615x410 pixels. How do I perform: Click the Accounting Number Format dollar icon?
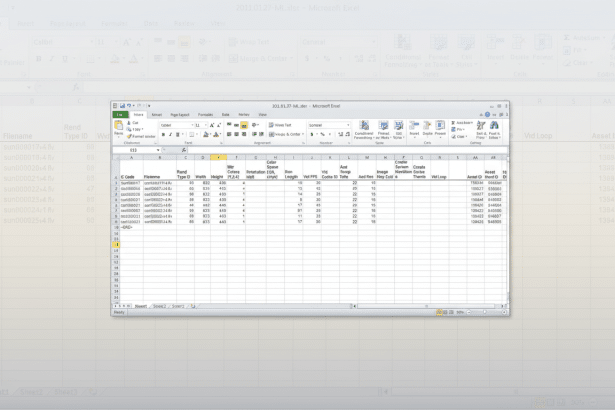(312, 135)
